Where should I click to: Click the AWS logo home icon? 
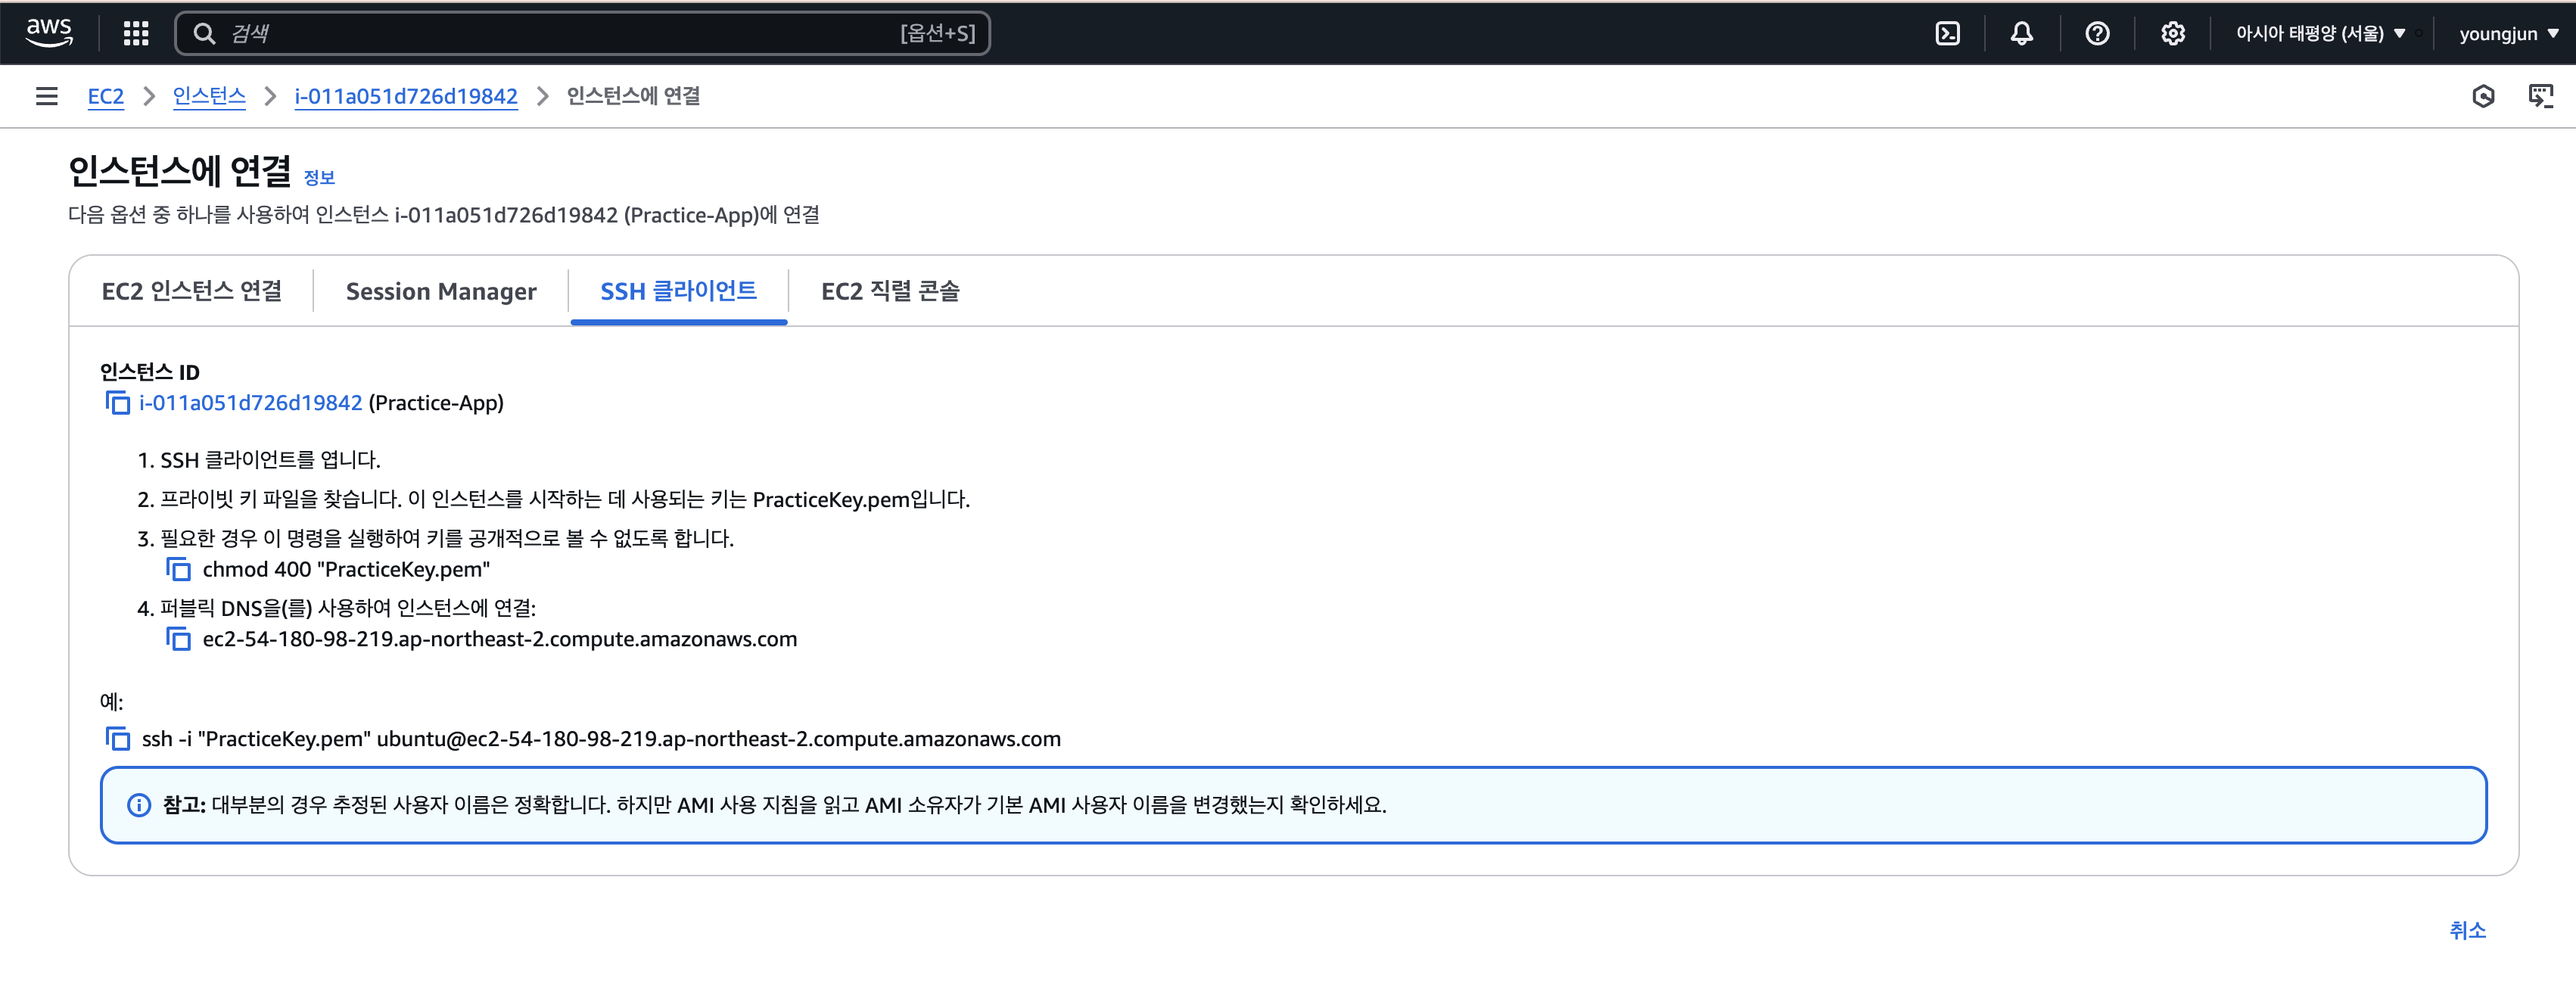(48, 32)
